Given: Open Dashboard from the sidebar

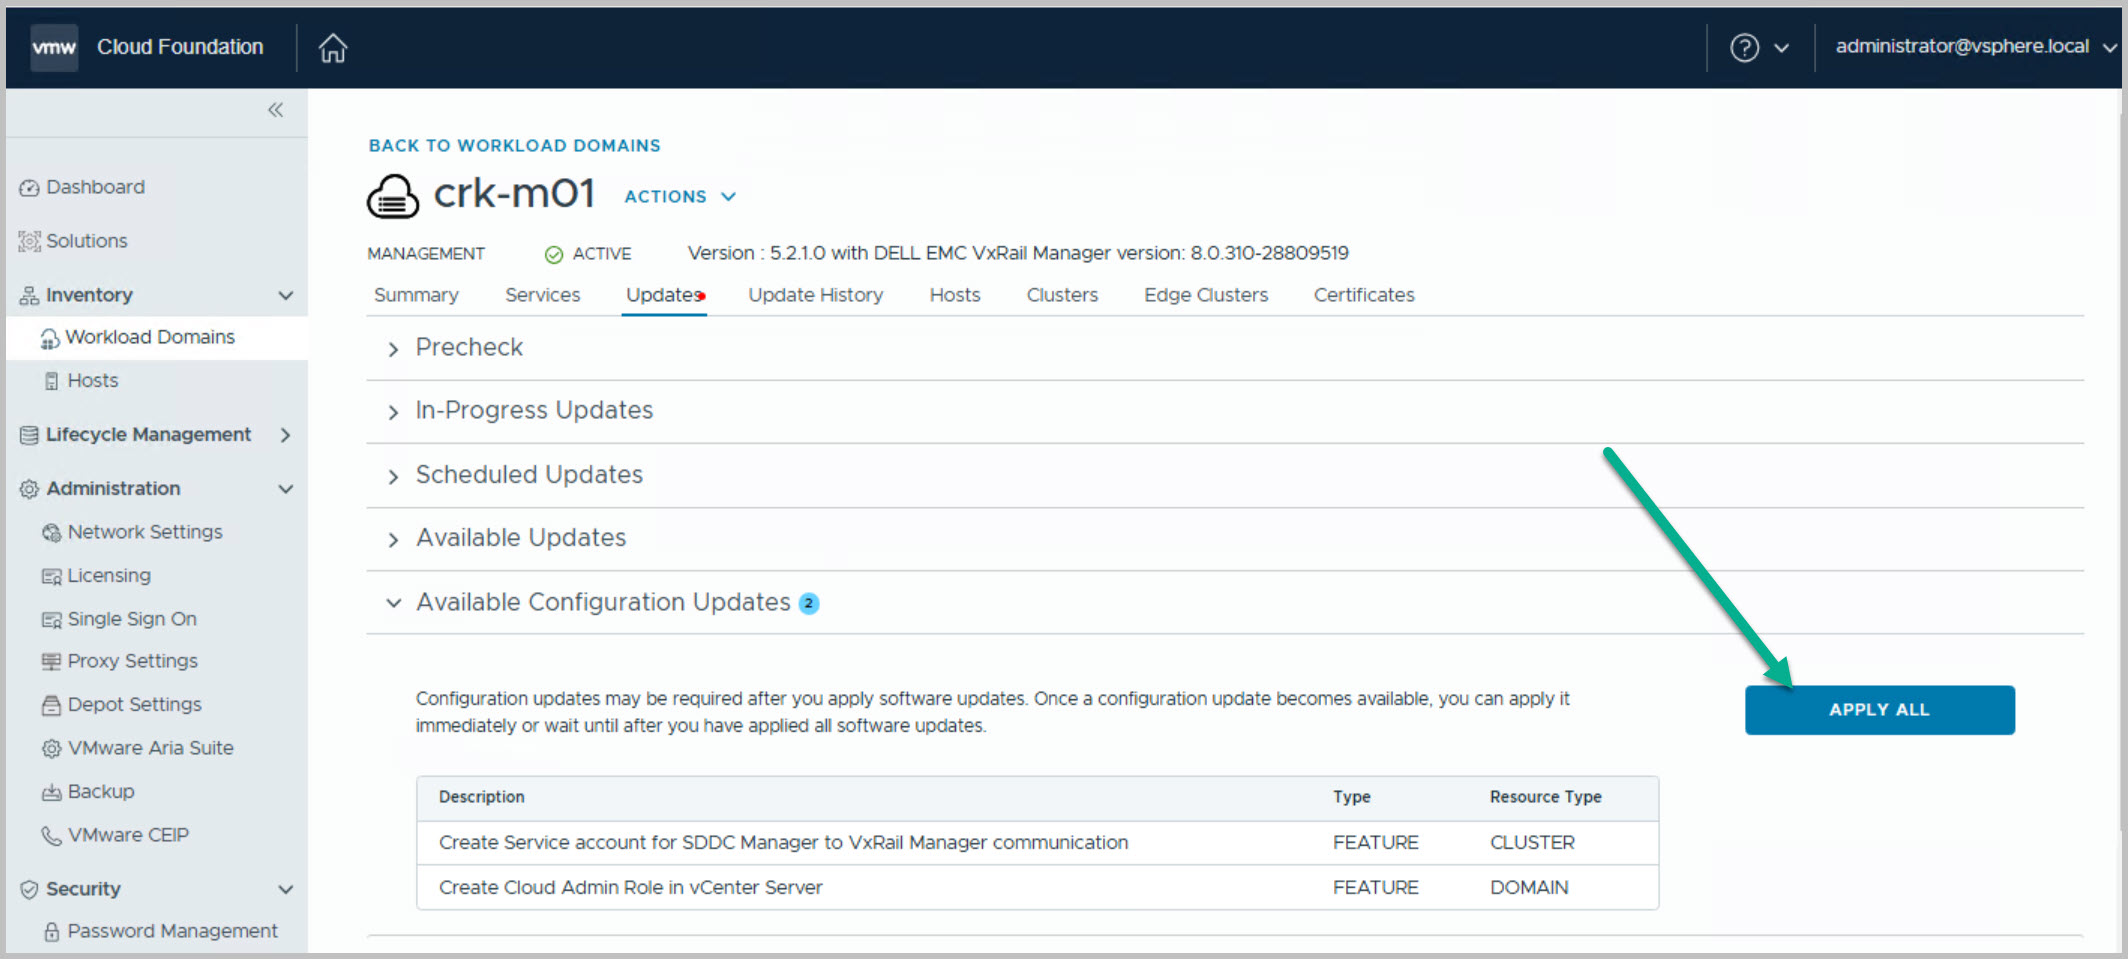Looking at the screenshot, I should [95, 187].
